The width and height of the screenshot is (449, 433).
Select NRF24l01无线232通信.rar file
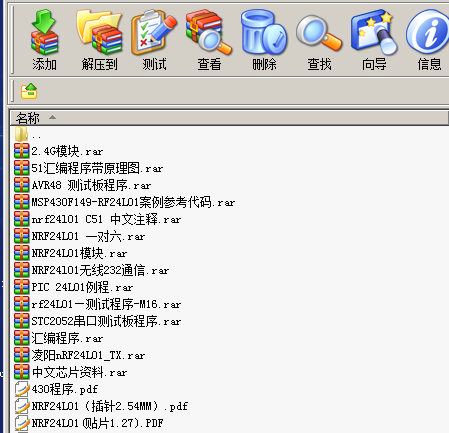pos(92,270)
